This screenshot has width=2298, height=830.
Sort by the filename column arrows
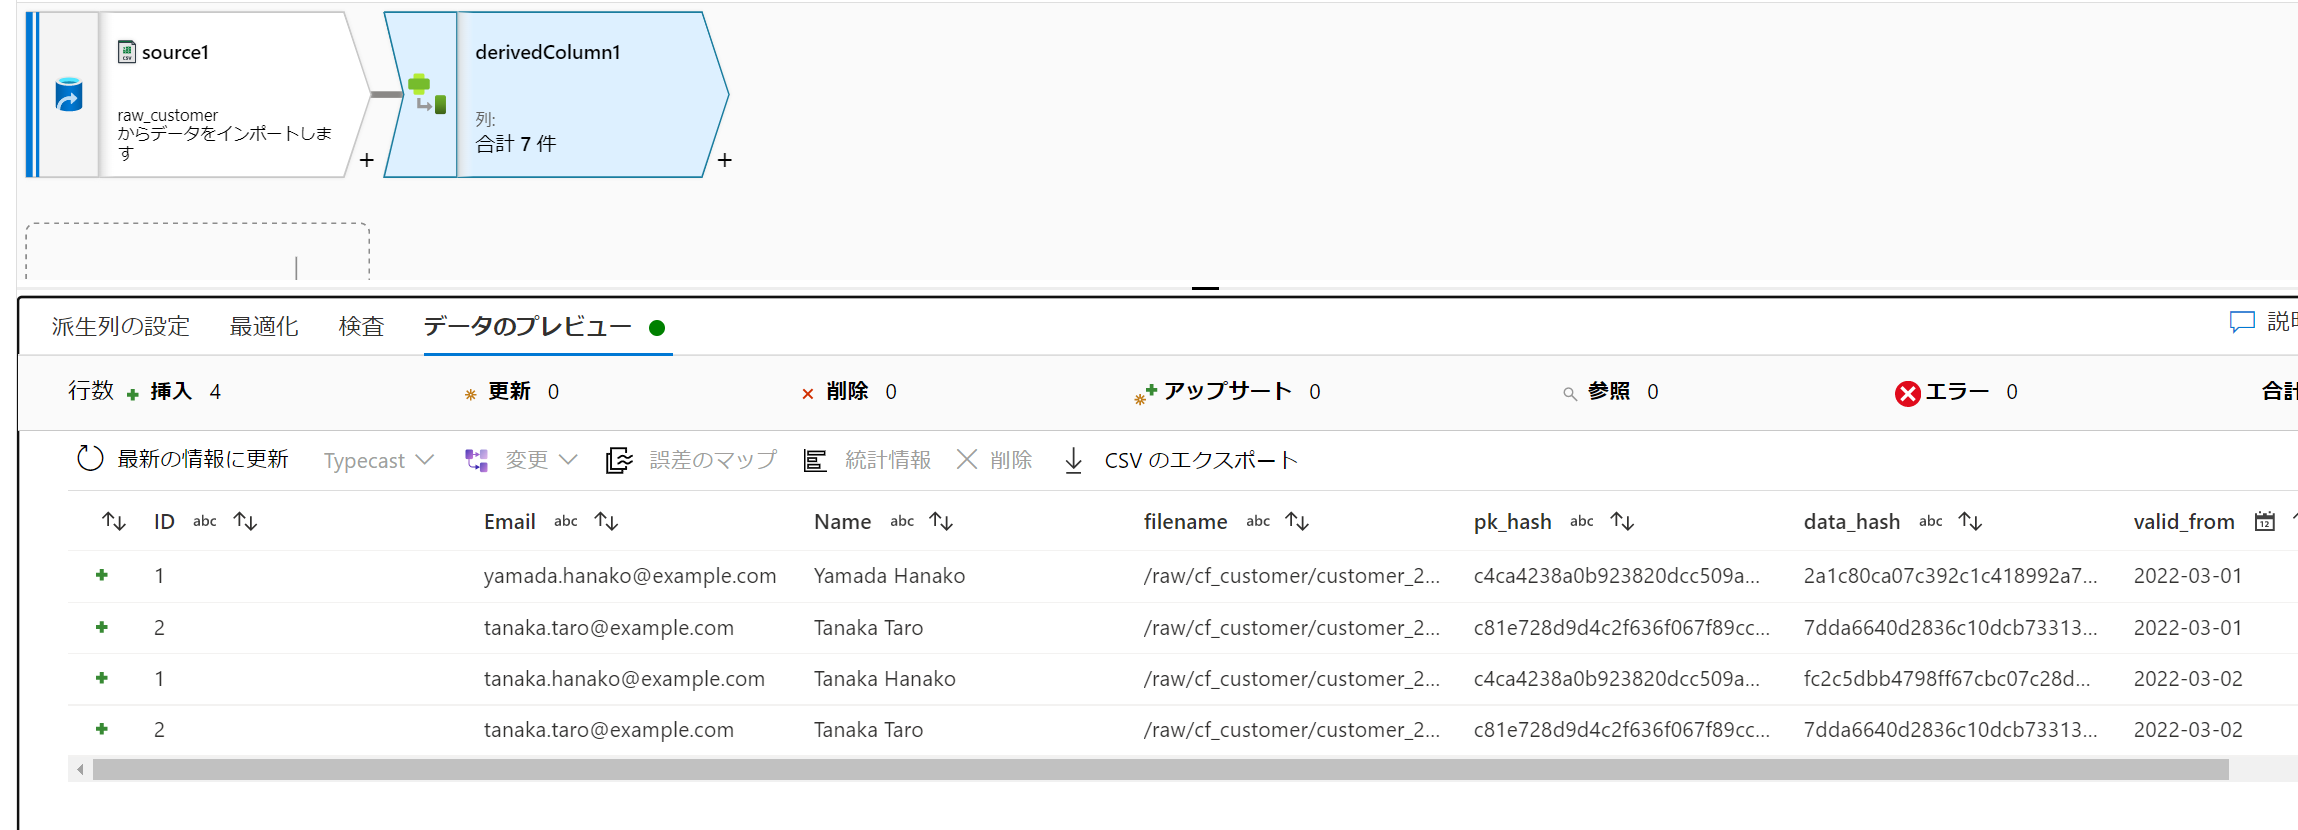click(1297, 521)
